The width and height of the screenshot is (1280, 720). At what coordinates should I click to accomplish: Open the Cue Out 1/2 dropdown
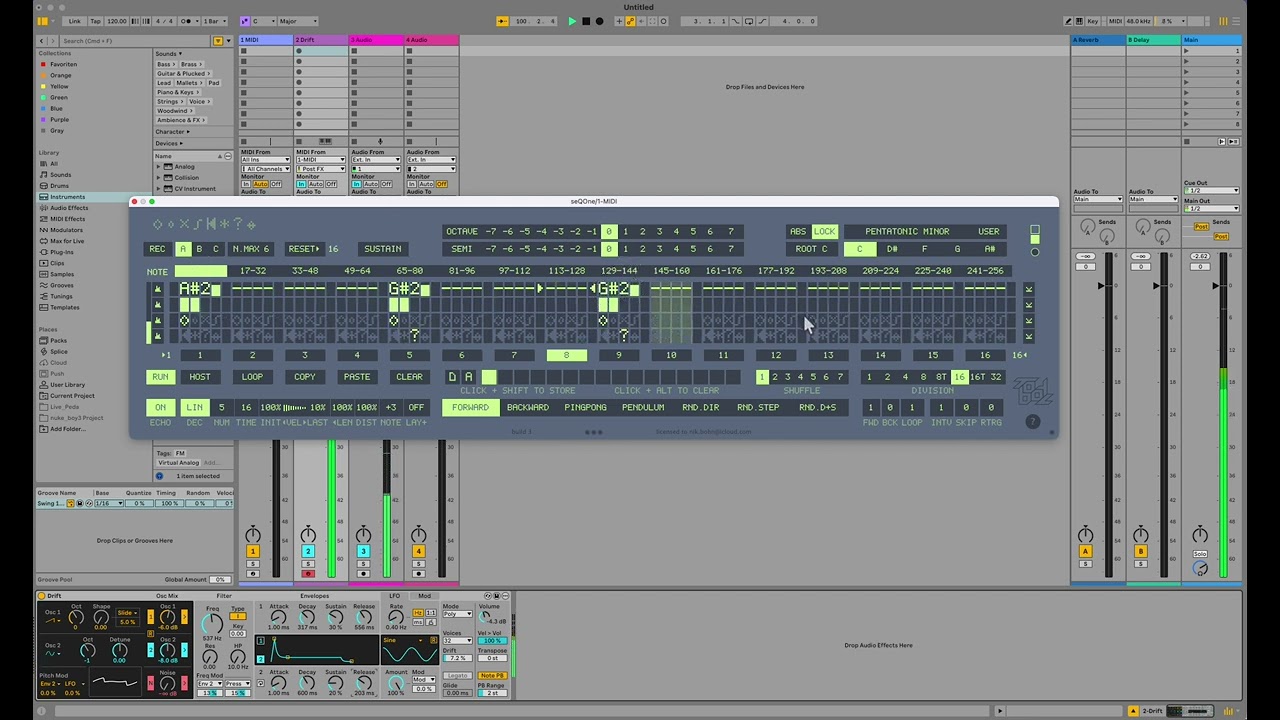1211,191
